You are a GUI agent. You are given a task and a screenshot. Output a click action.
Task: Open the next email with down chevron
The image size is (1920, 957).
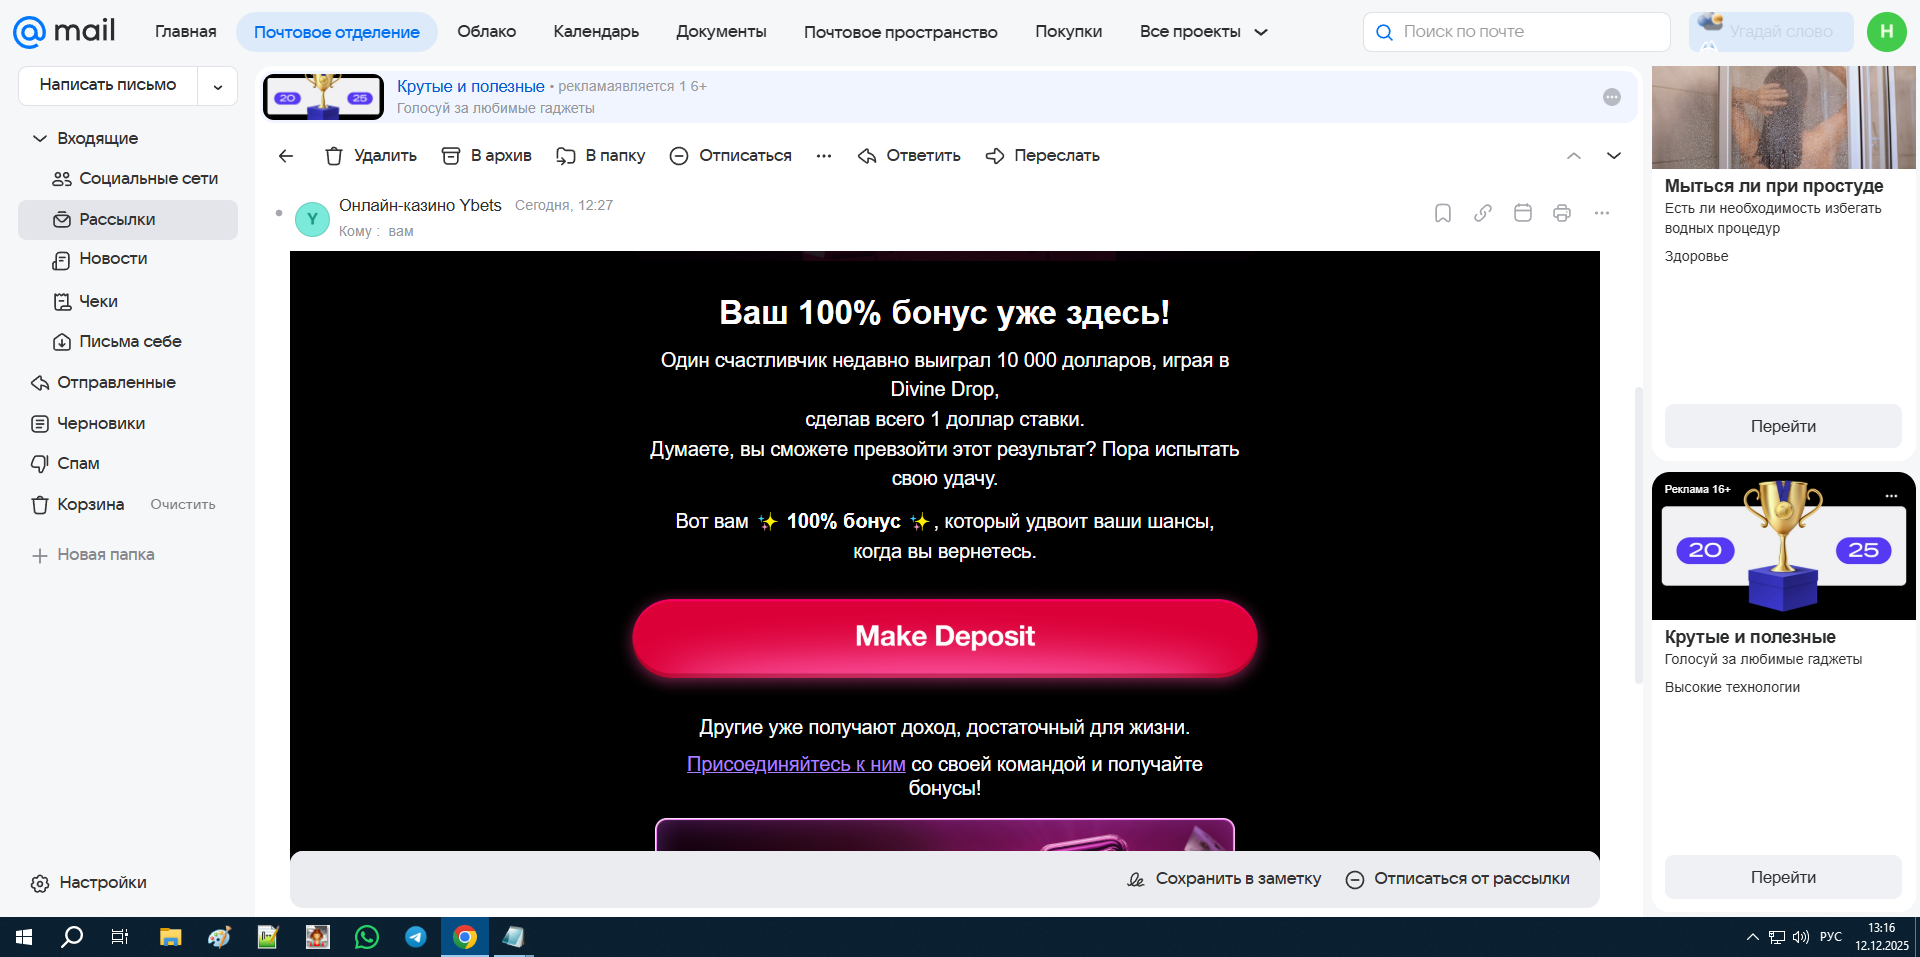(1613, 156)
